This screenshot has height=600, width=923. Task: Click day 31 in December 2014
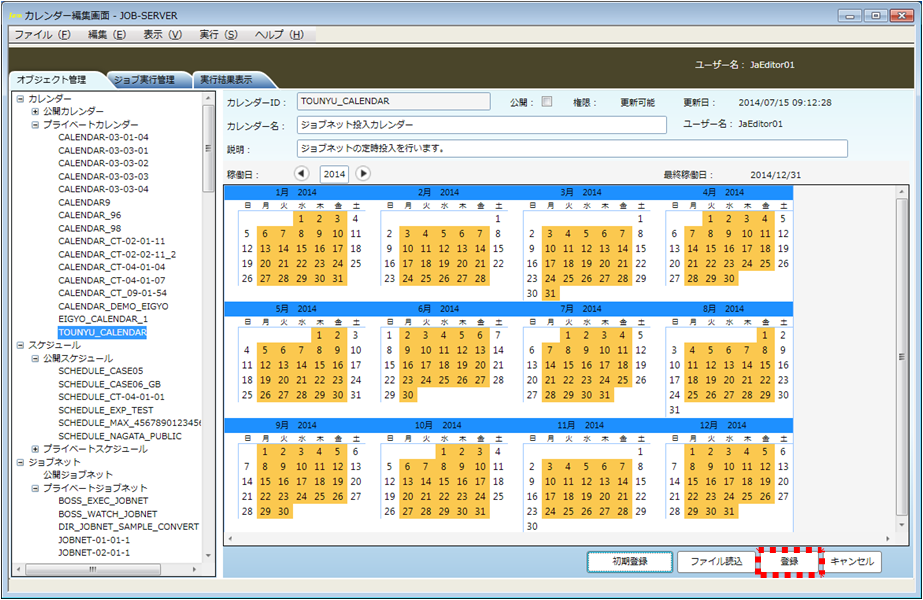(729, 512)
